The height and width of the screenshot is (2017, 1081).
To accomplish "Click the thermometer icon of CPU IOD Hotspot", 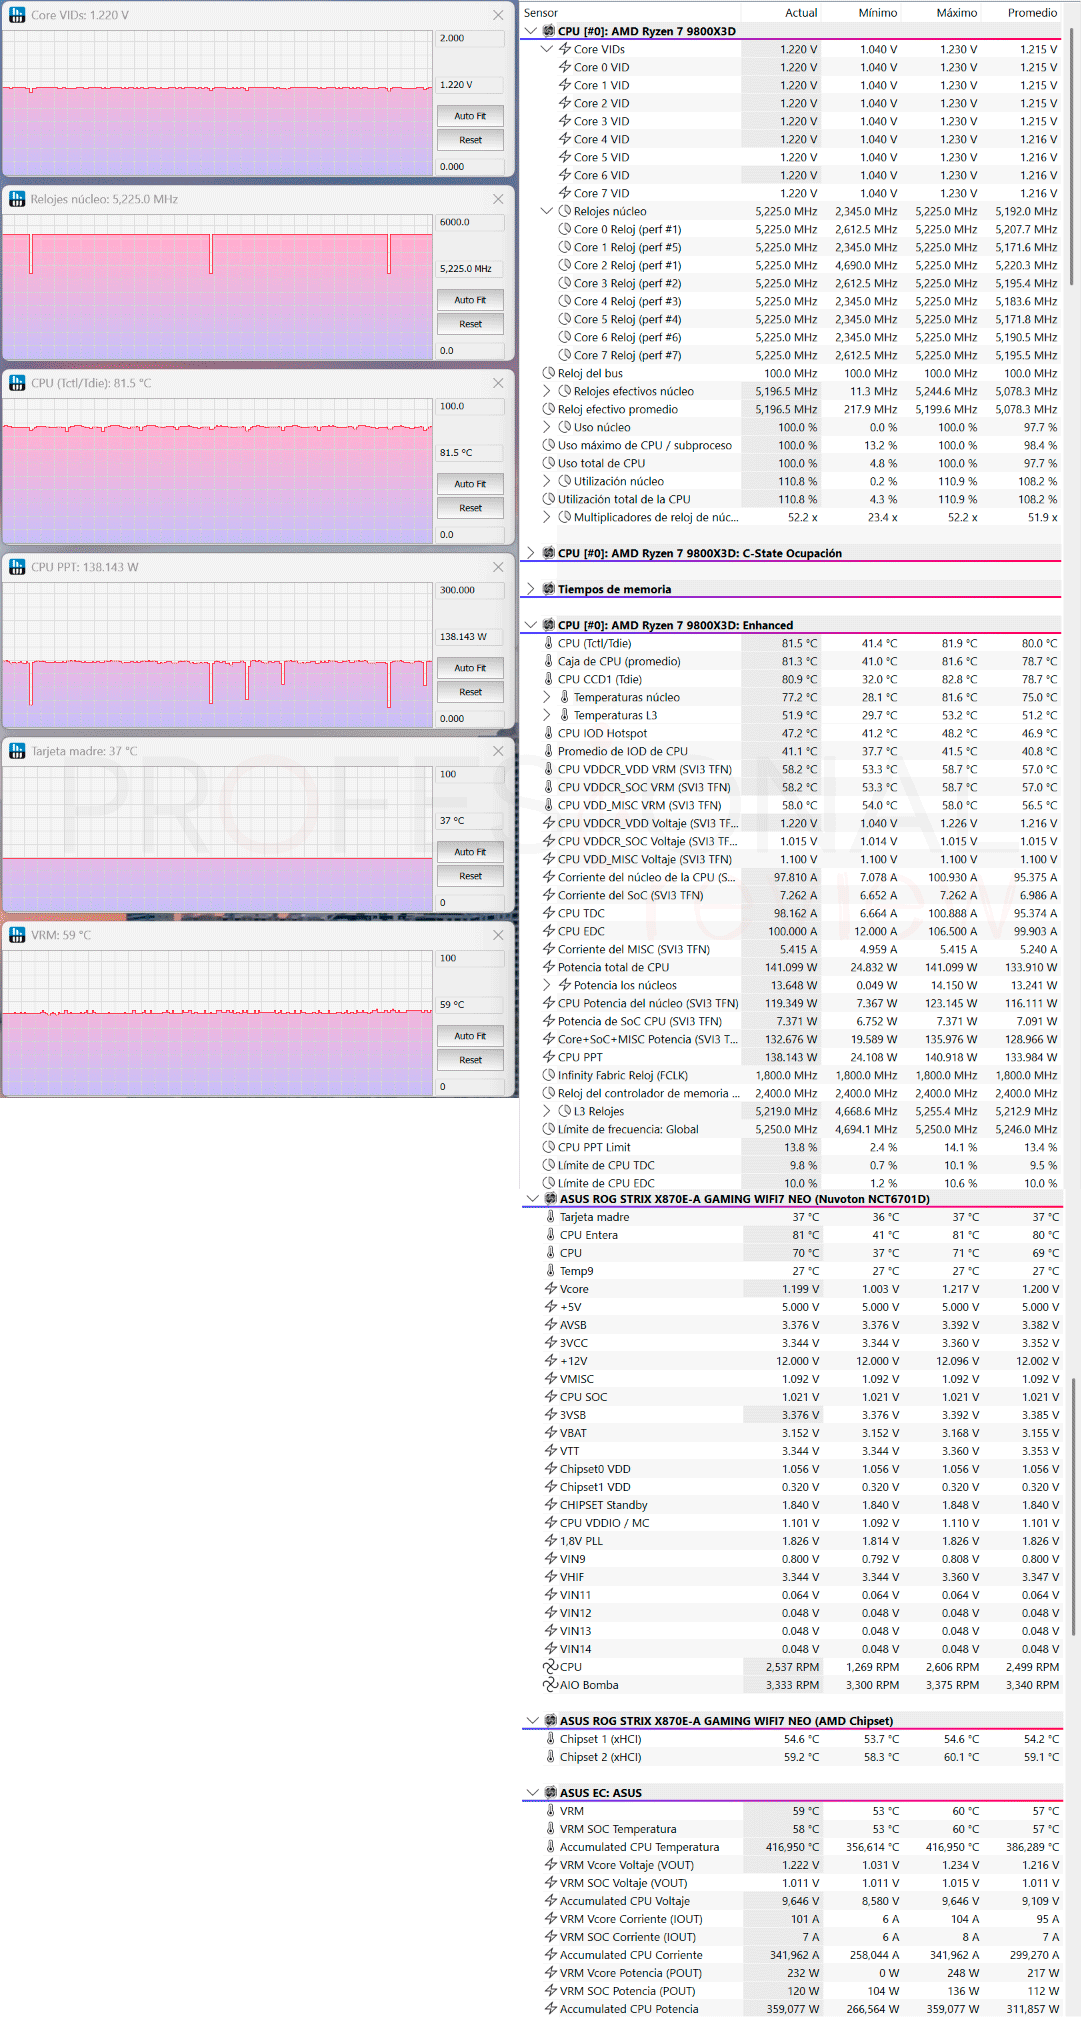I will [548, 733].
